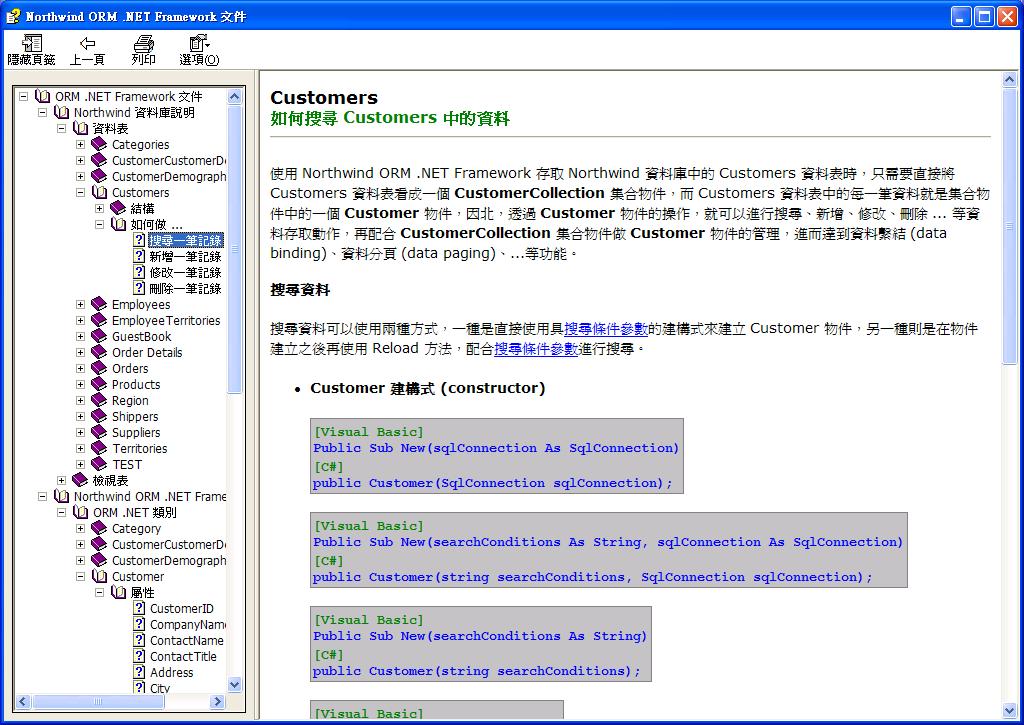
Task: Click the Territories book icon
Action: (x=99, y=449)
